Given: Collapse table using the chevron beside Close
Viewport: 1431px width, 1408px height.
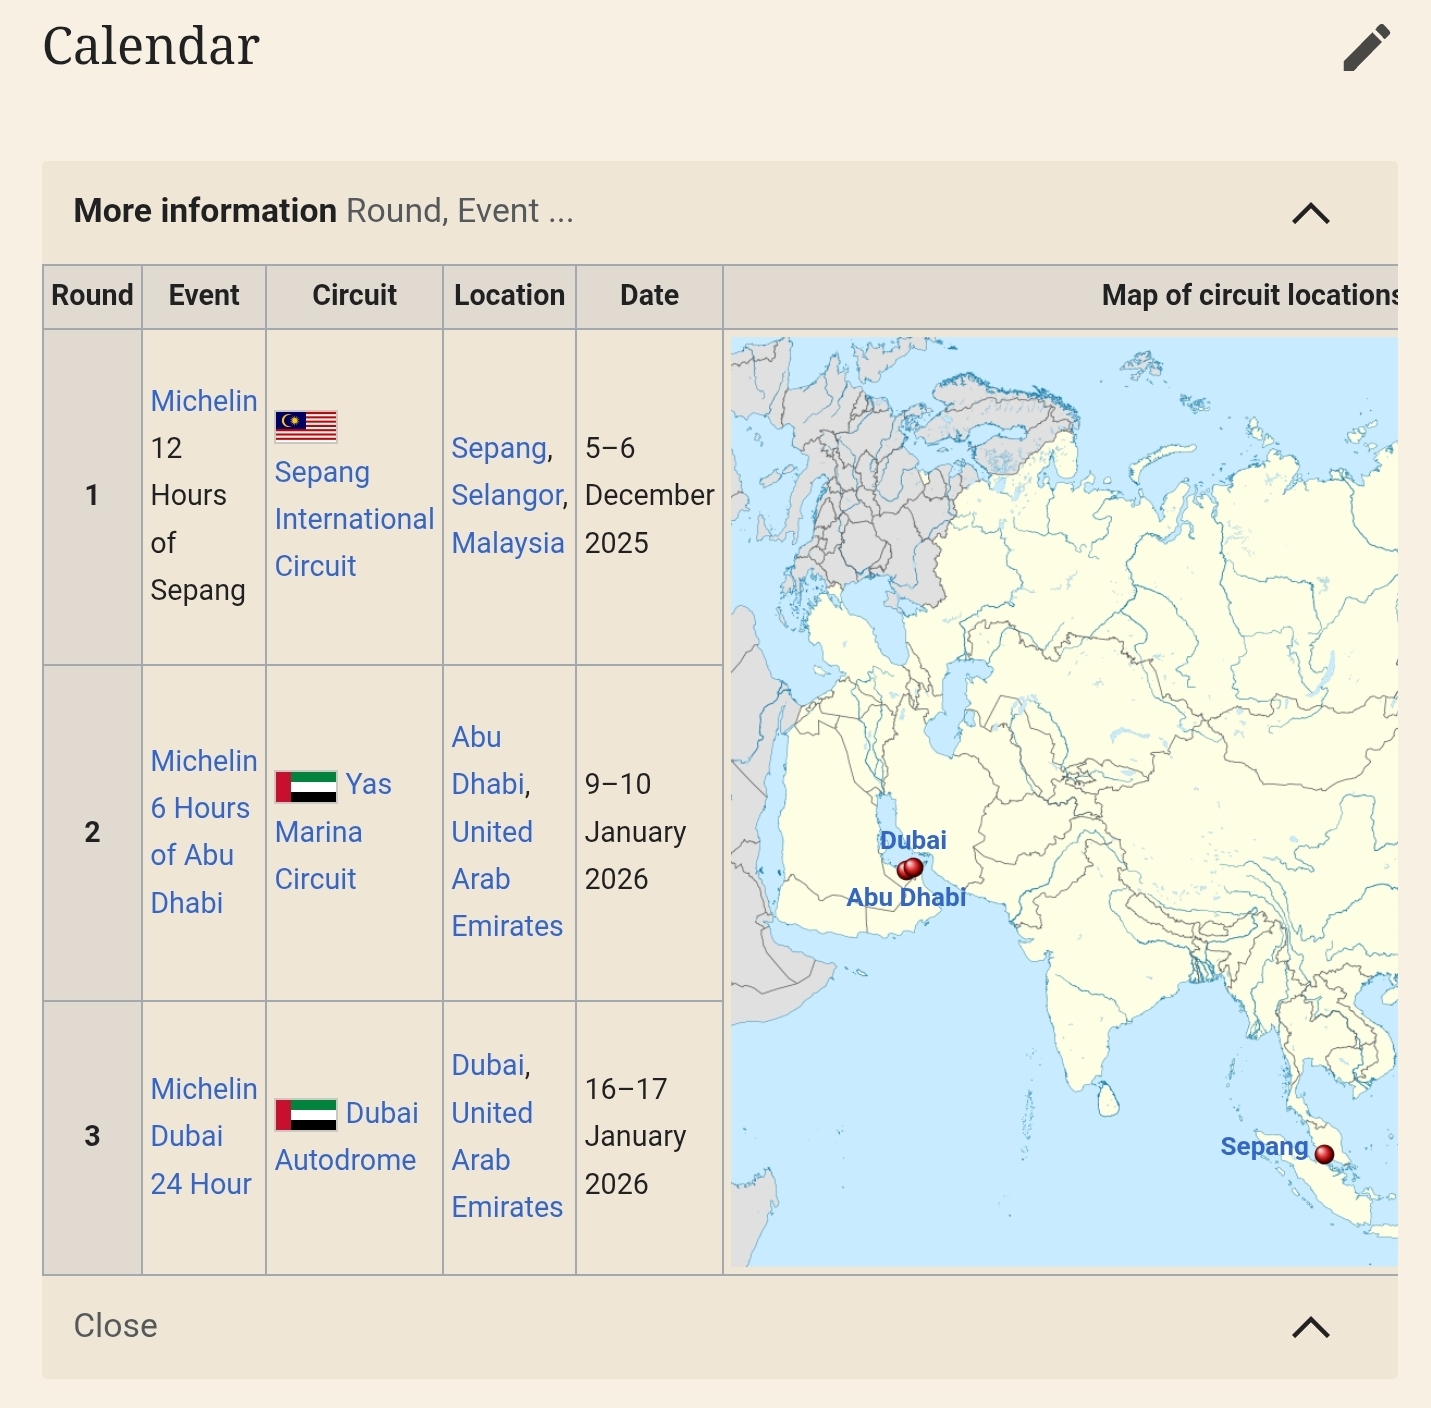Looking at the screenshot, I should 1310,1327.
